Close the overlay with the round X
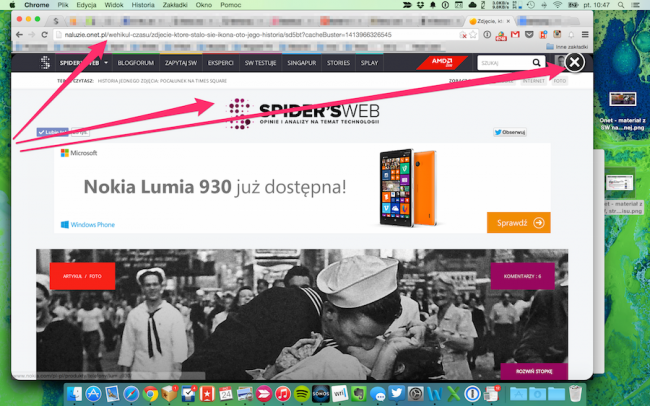Viewport: 650px width, 406px height. click(575, 62)
